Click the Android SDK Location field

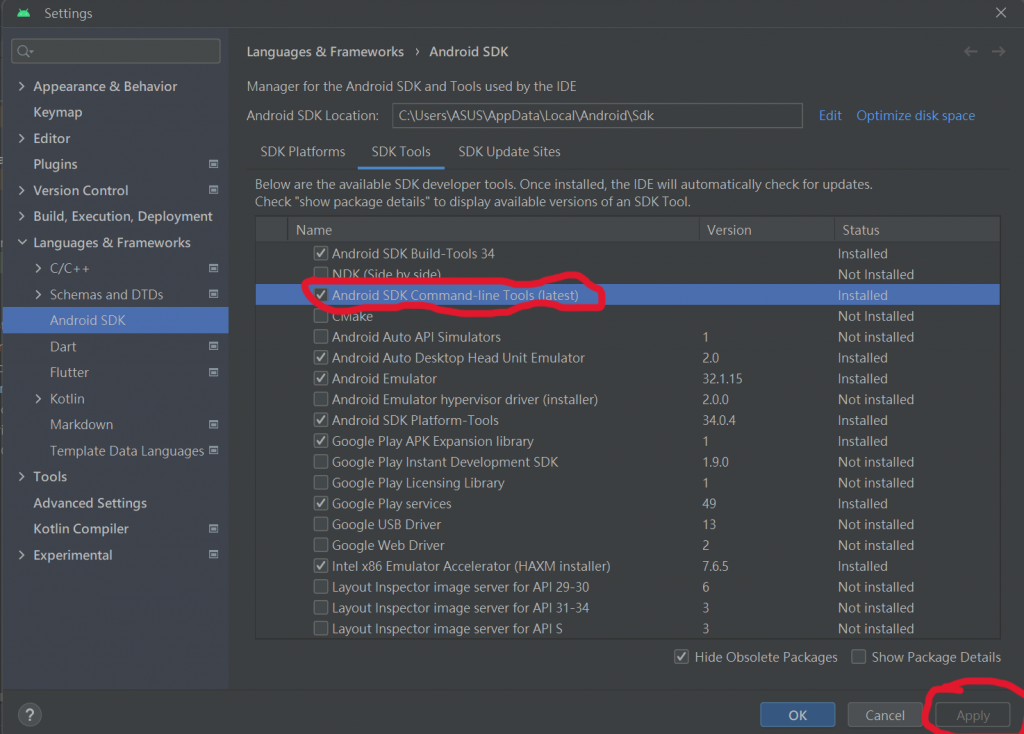(x=597, y=116)
